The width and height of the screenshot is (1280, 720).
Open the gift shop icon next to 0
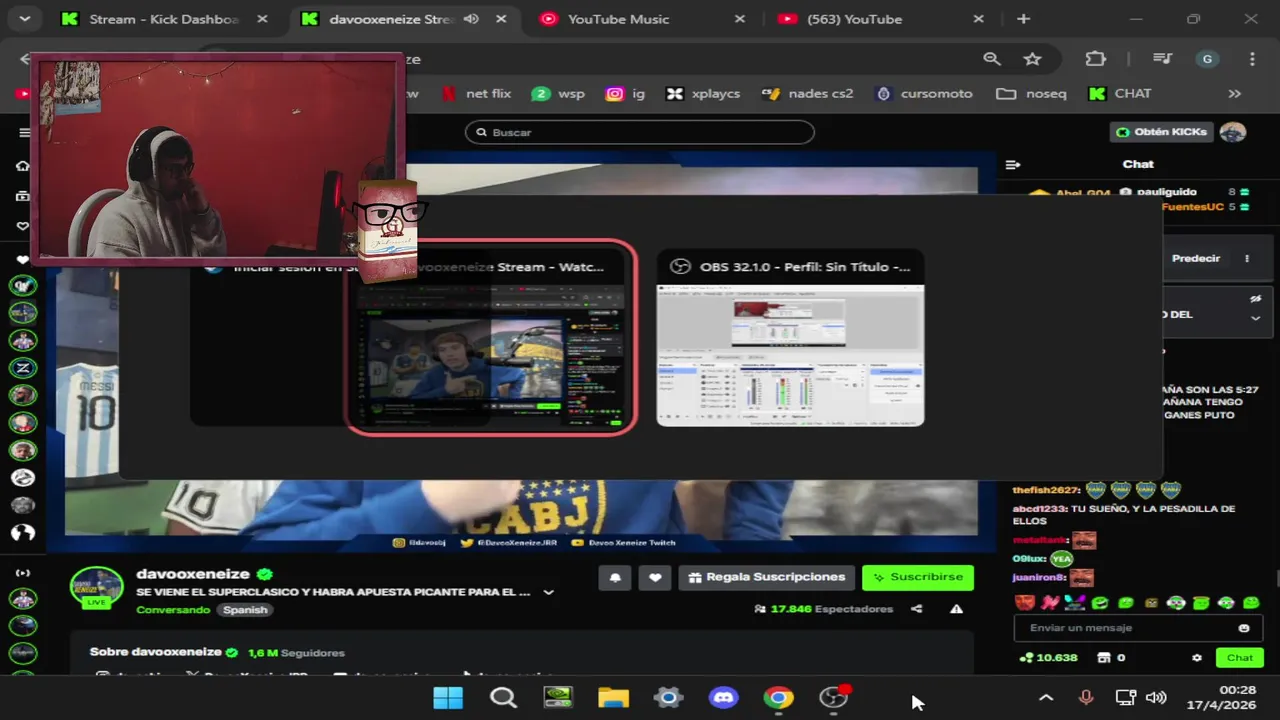pos(1104,658)
